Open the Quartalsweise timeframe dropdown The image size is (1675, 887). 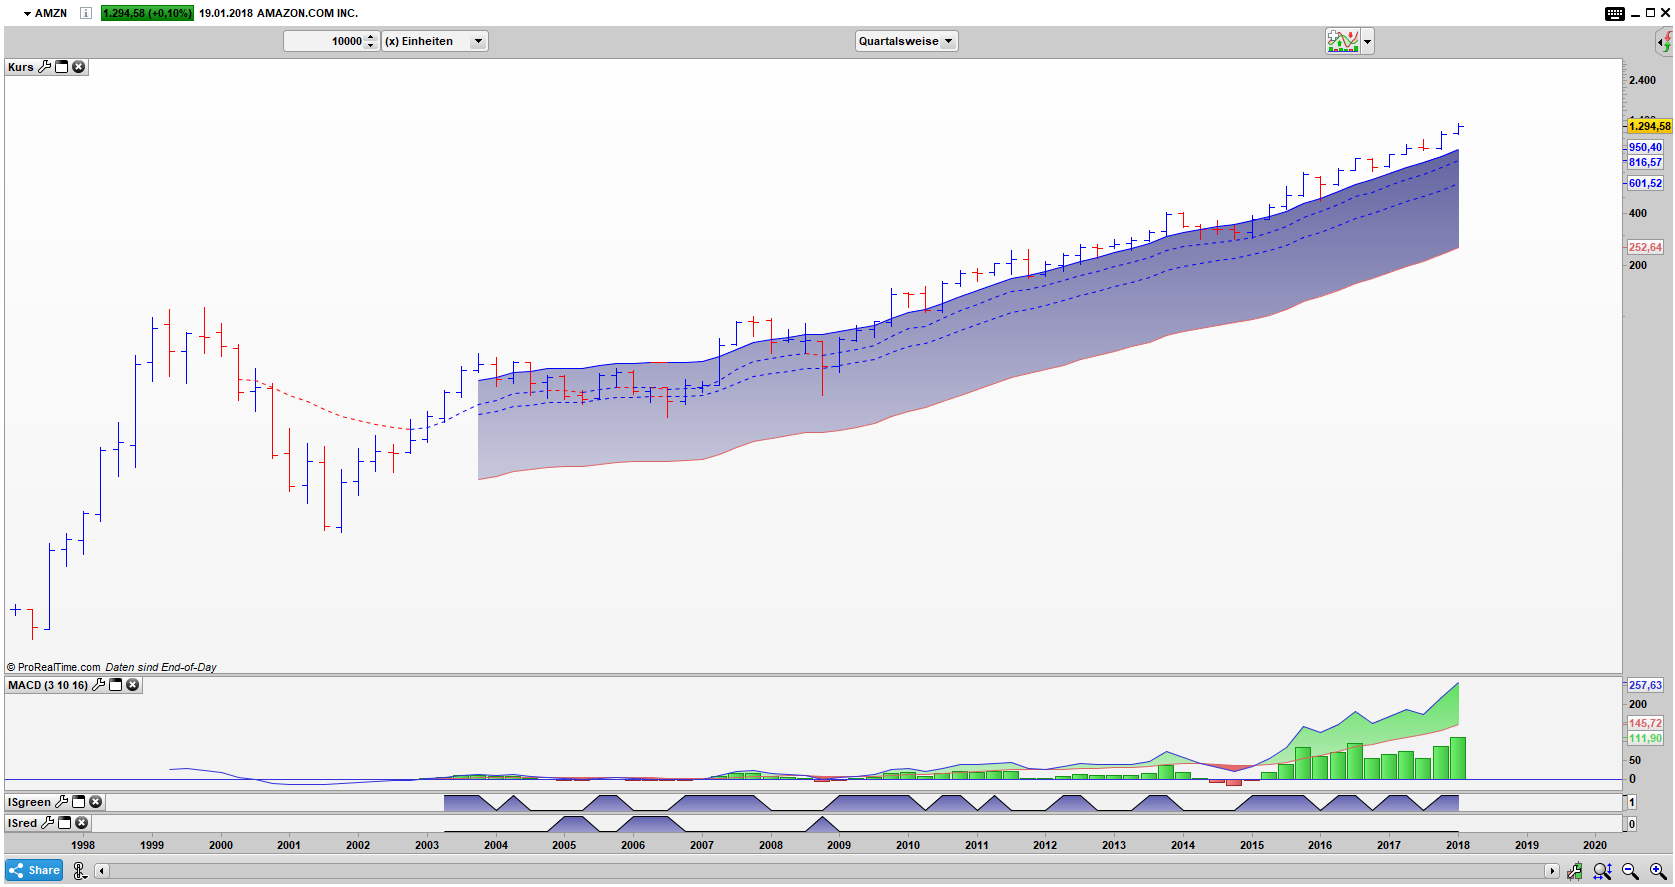coord(906,41)
